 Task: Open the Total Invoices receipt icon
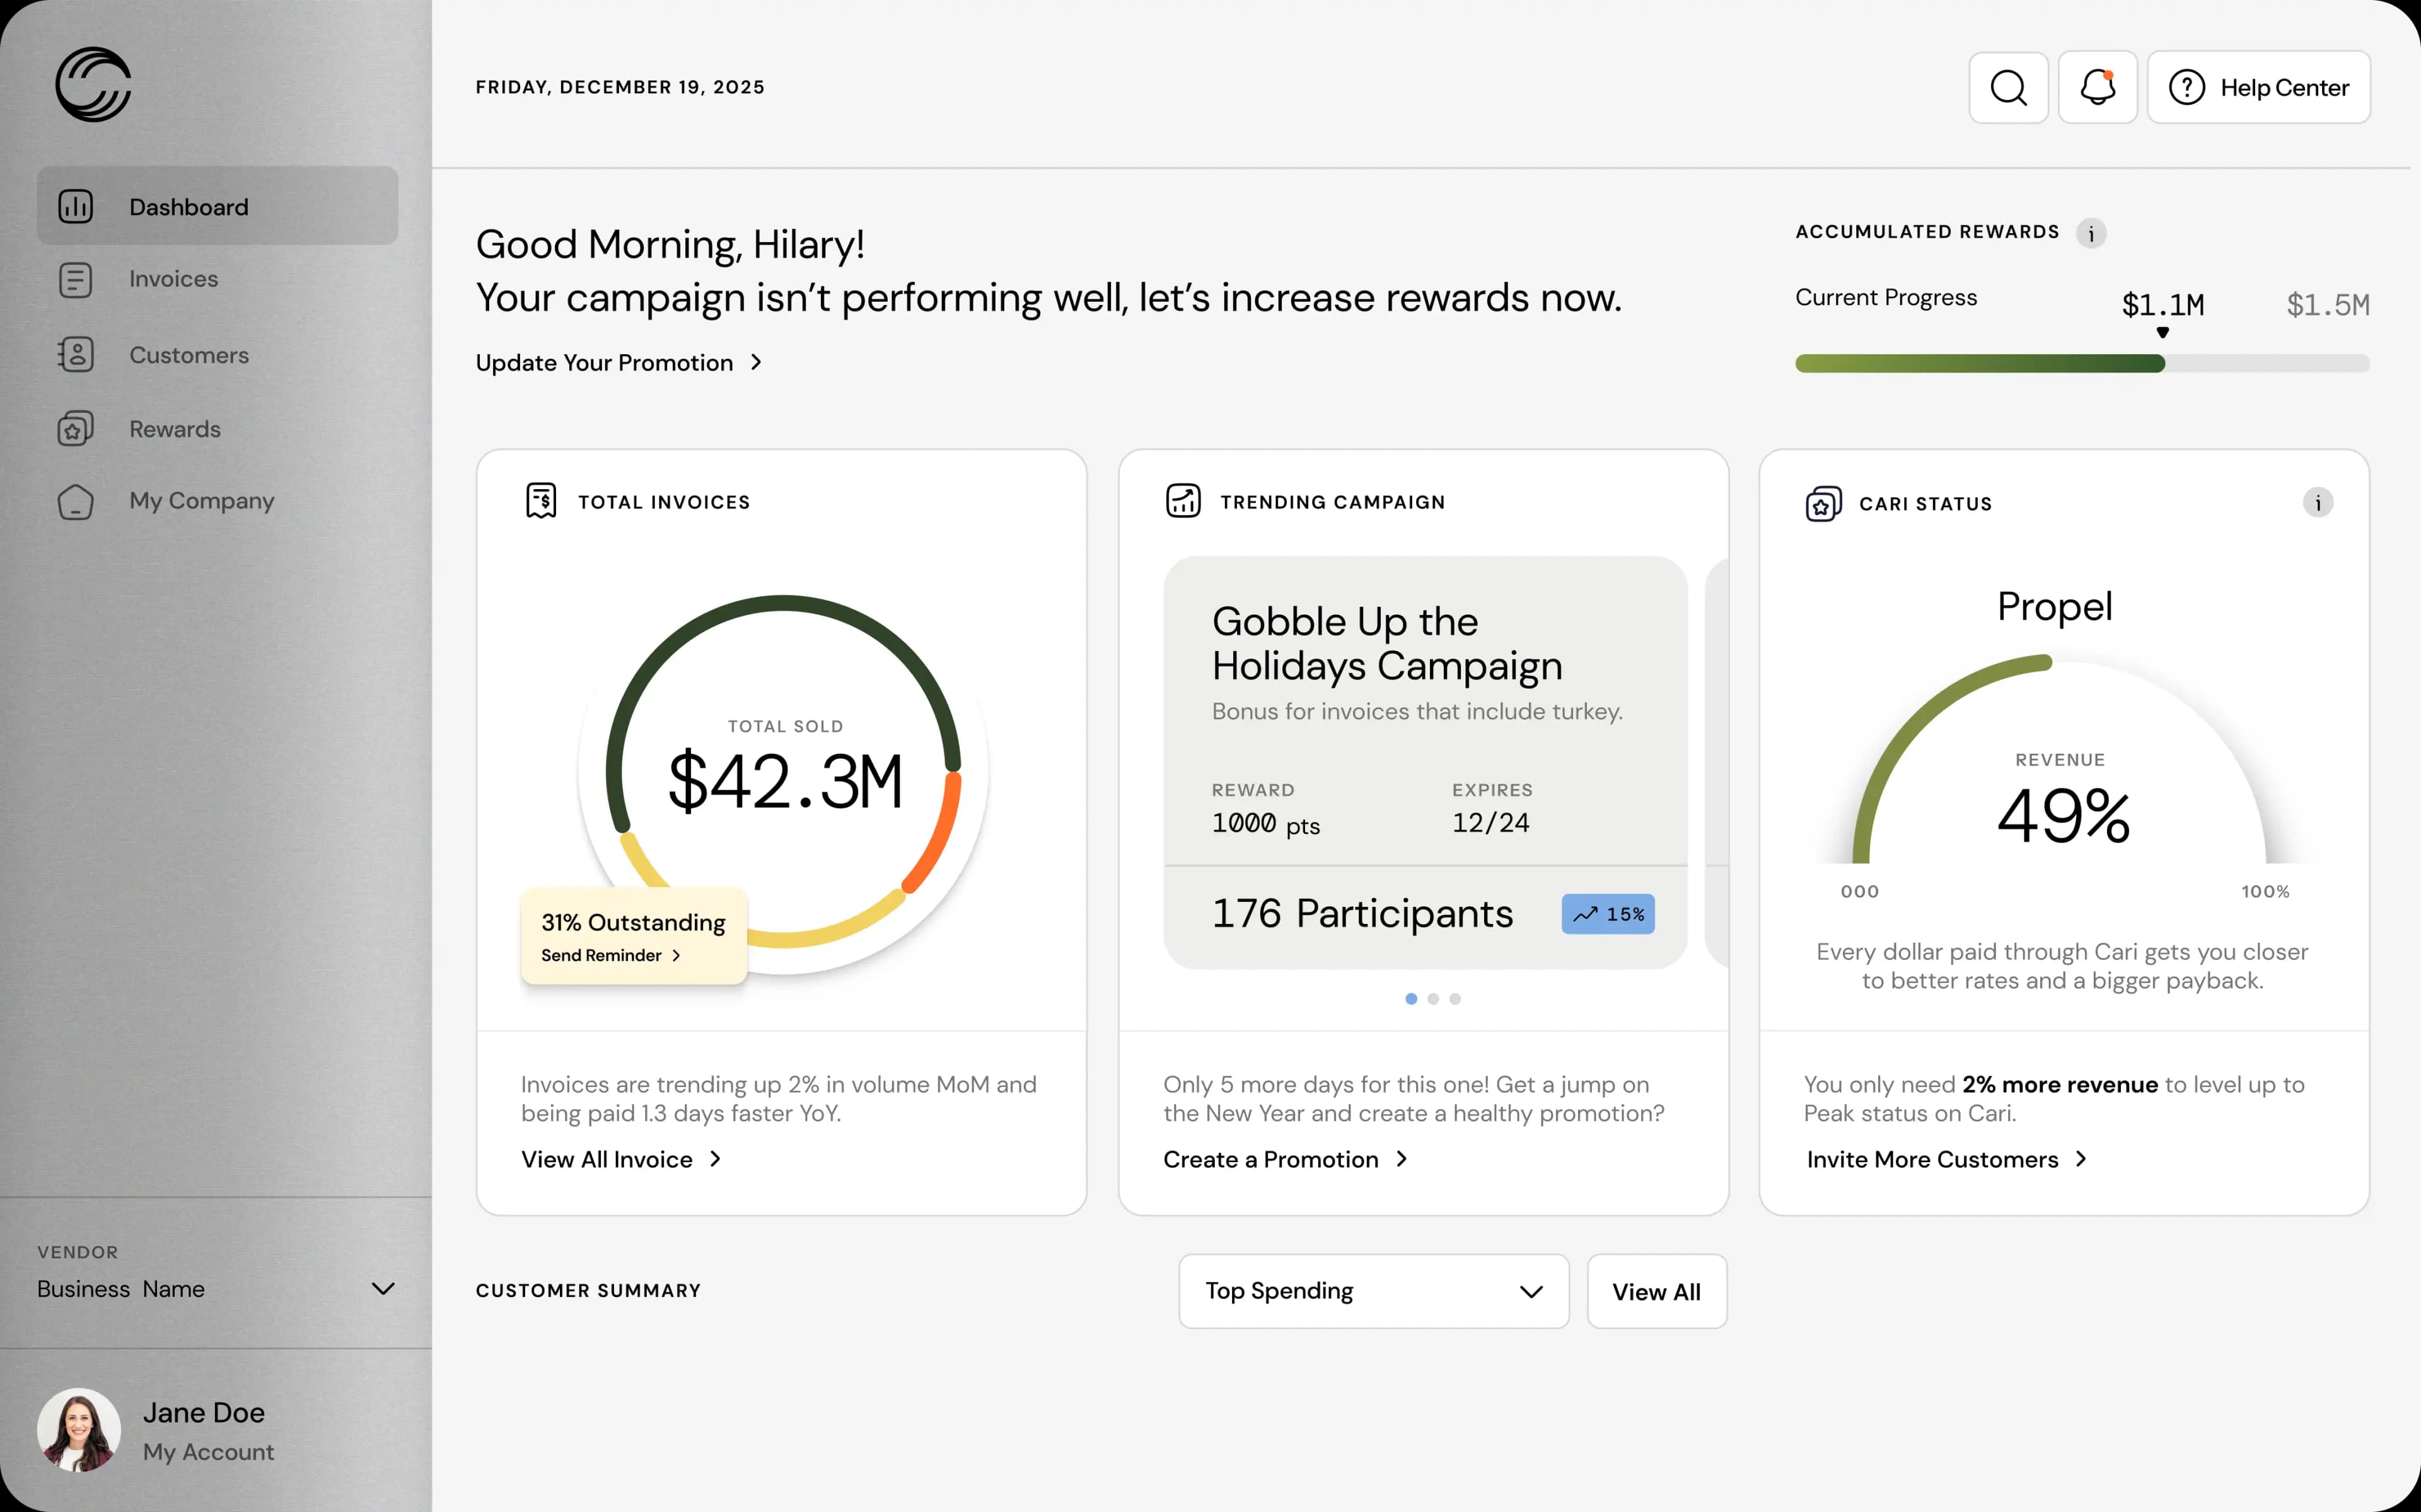(540, 500)
